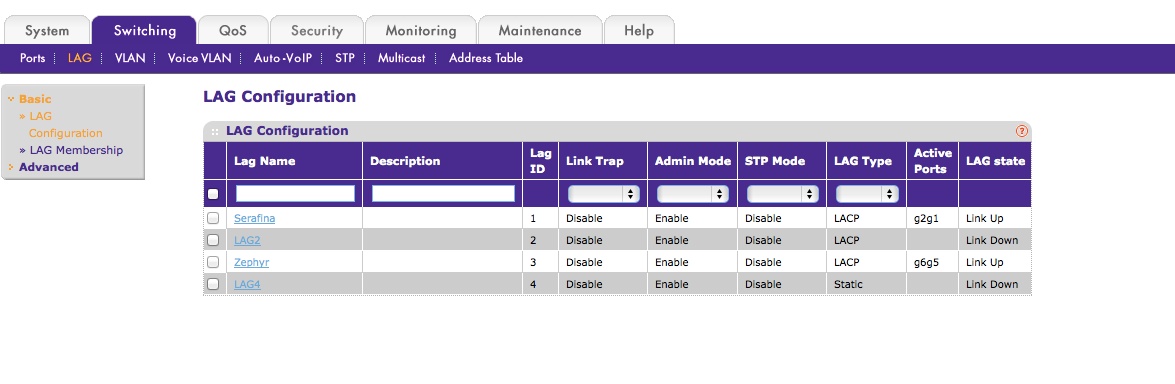
Task: Click the LAG state column header
Action: point(995,161)
